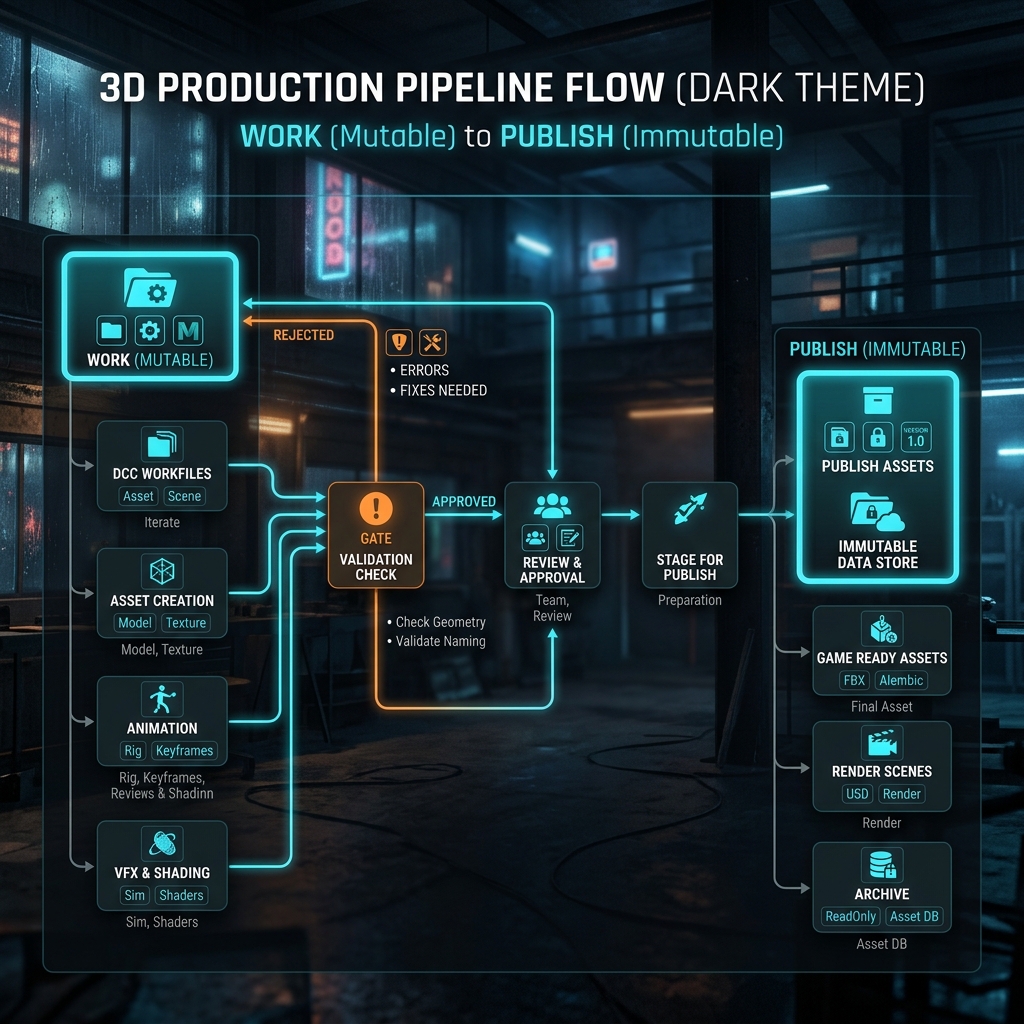This screenshot has height=1024, width=1024.
Task: Click the archive box icon above Publish Assets
Action: click(878, 400)
